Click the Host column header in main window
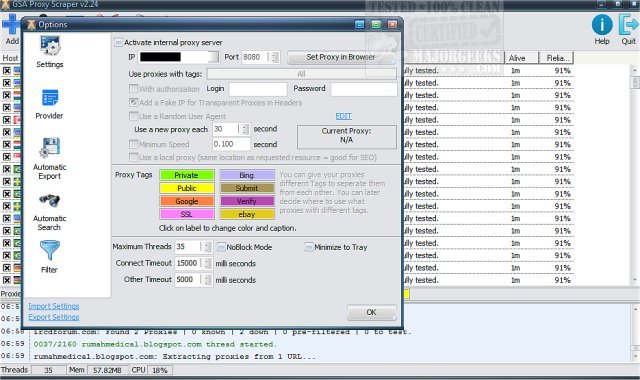640x380 pixels. (10, 58)
